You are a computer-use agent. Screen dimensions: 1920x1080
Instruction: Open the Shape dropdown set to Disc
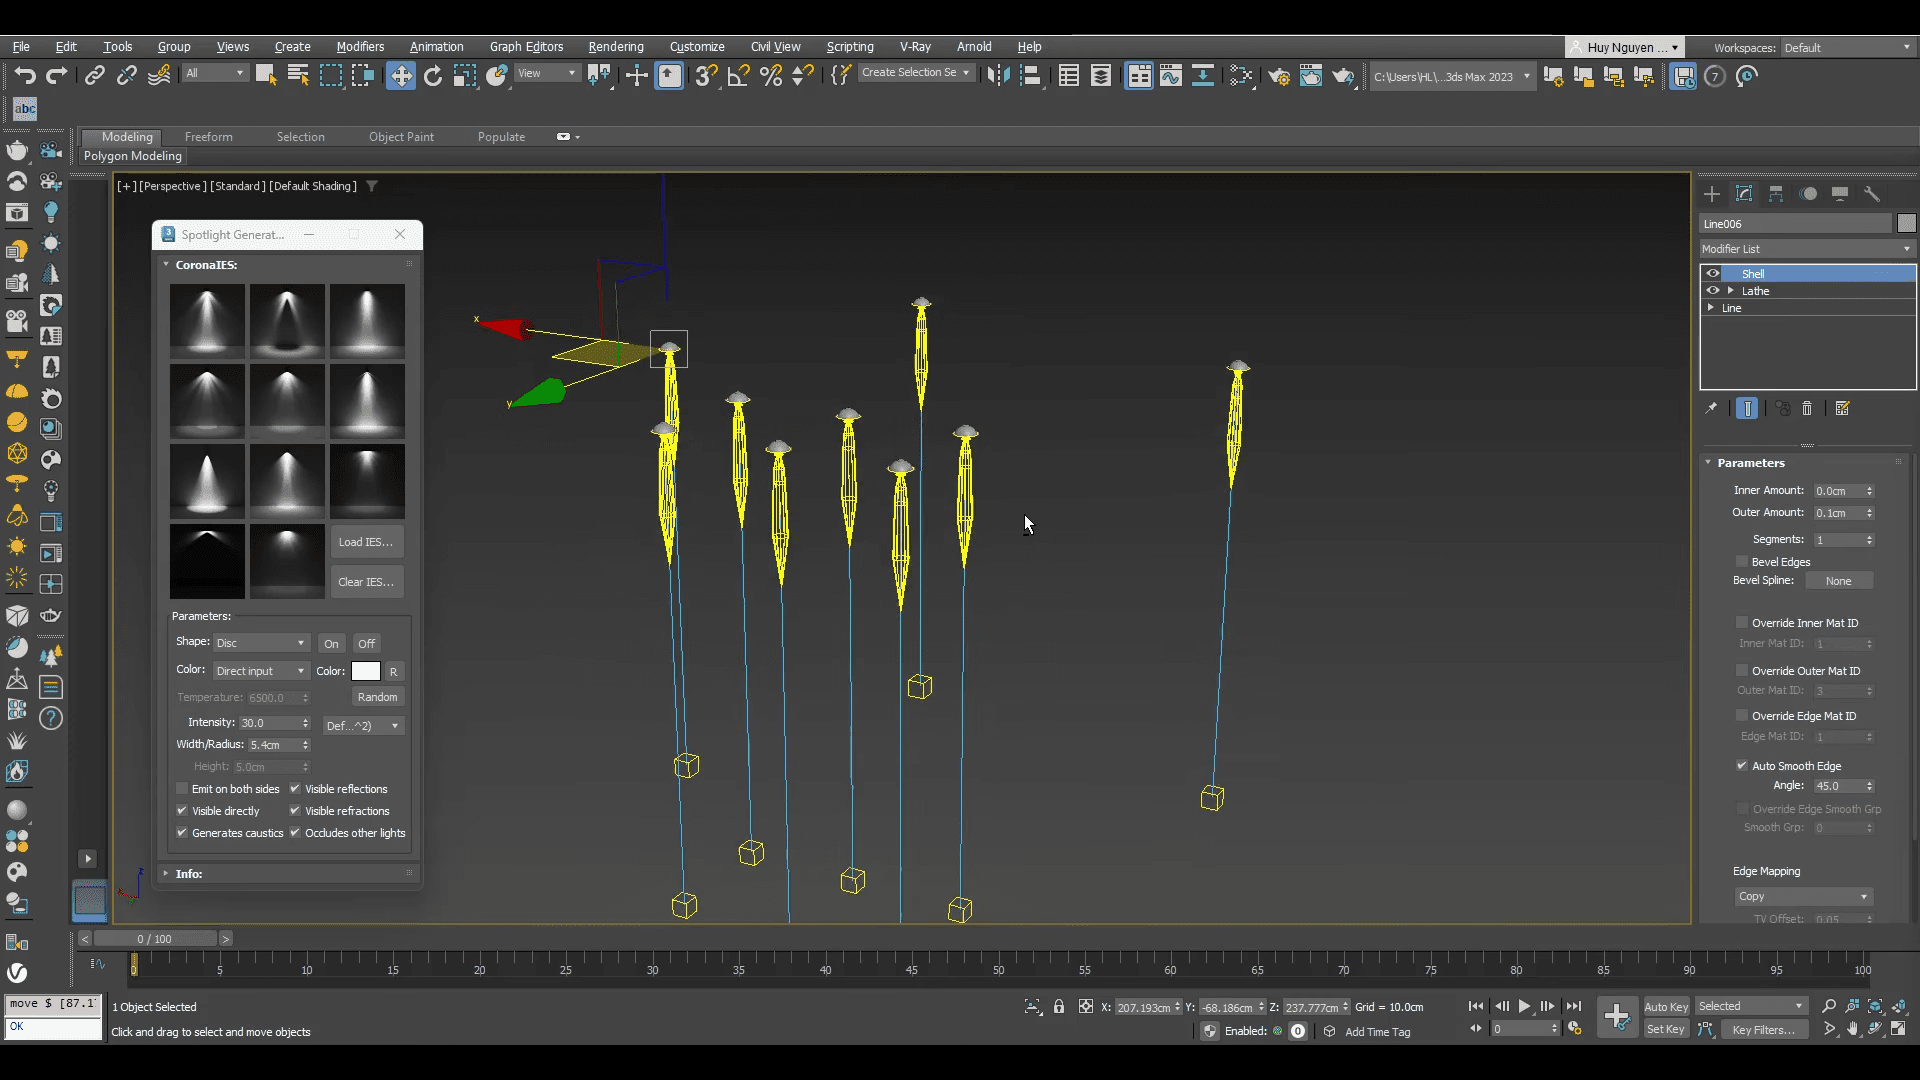[x=260, y=642]
